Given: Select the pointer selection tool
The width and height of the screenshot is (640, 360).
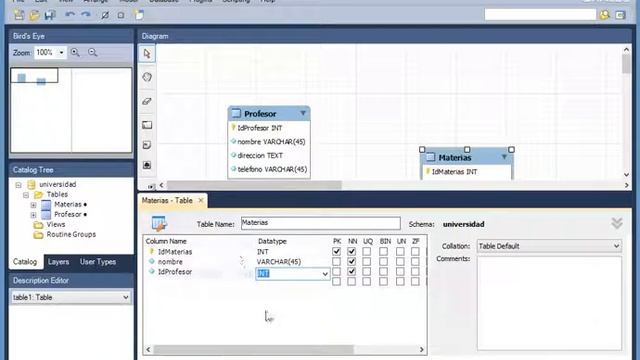Looking at the screenshot, I should coord(147,53).
